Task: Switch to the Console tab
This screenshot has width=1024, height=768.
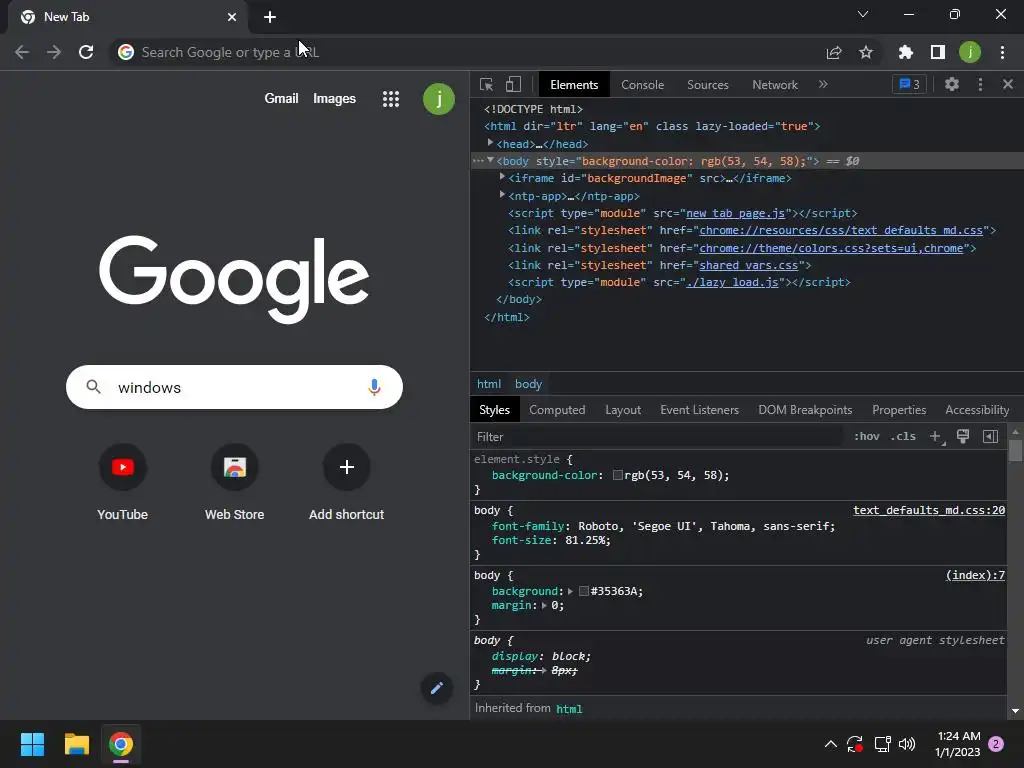Action: pos(643,85)
